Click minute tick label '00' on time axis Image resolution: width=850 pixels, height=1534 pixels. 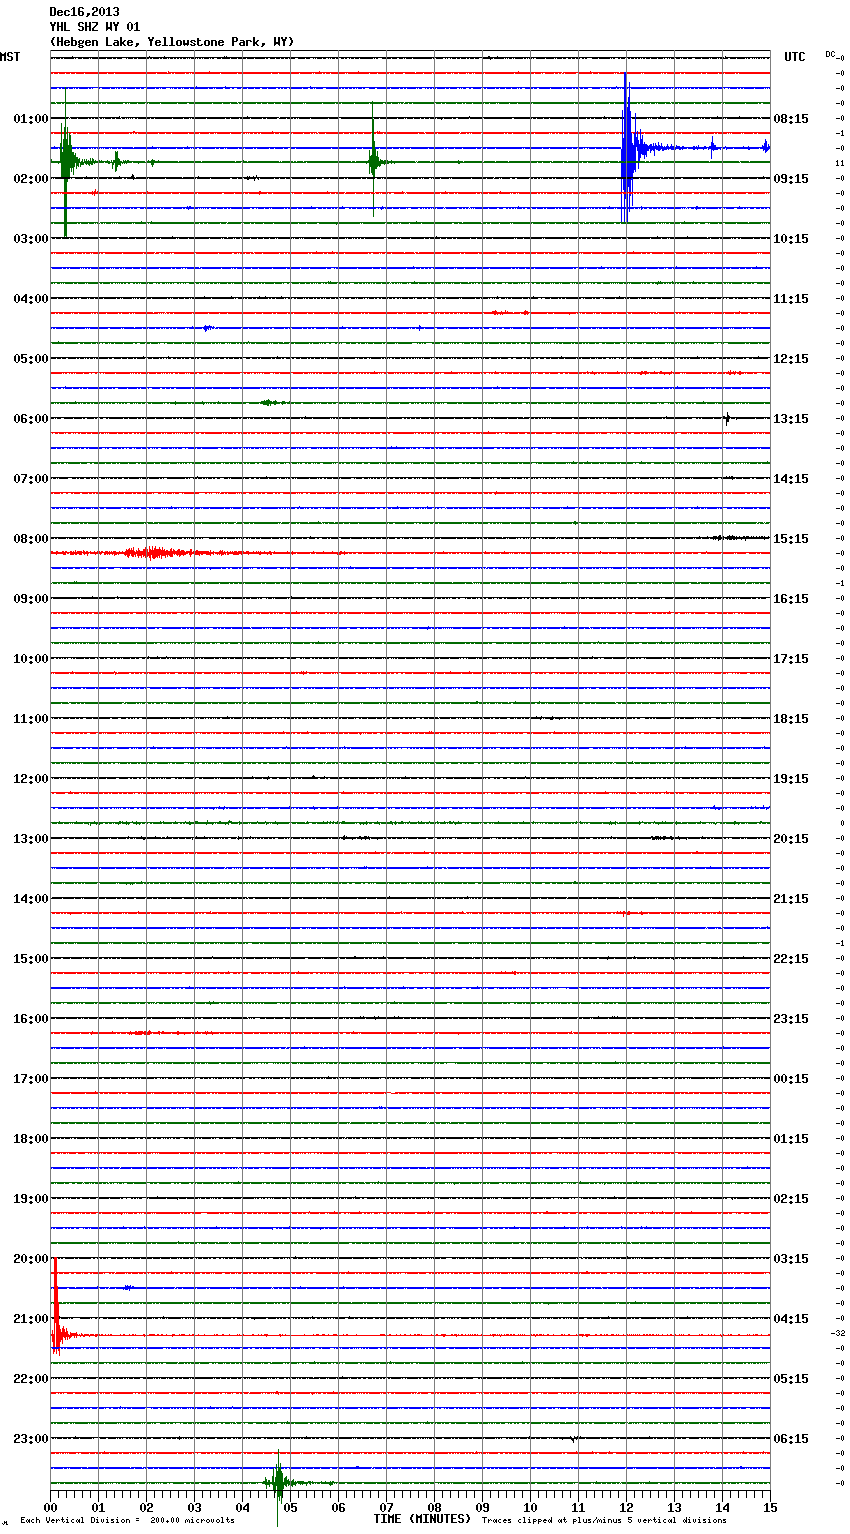click(50, 1507)
